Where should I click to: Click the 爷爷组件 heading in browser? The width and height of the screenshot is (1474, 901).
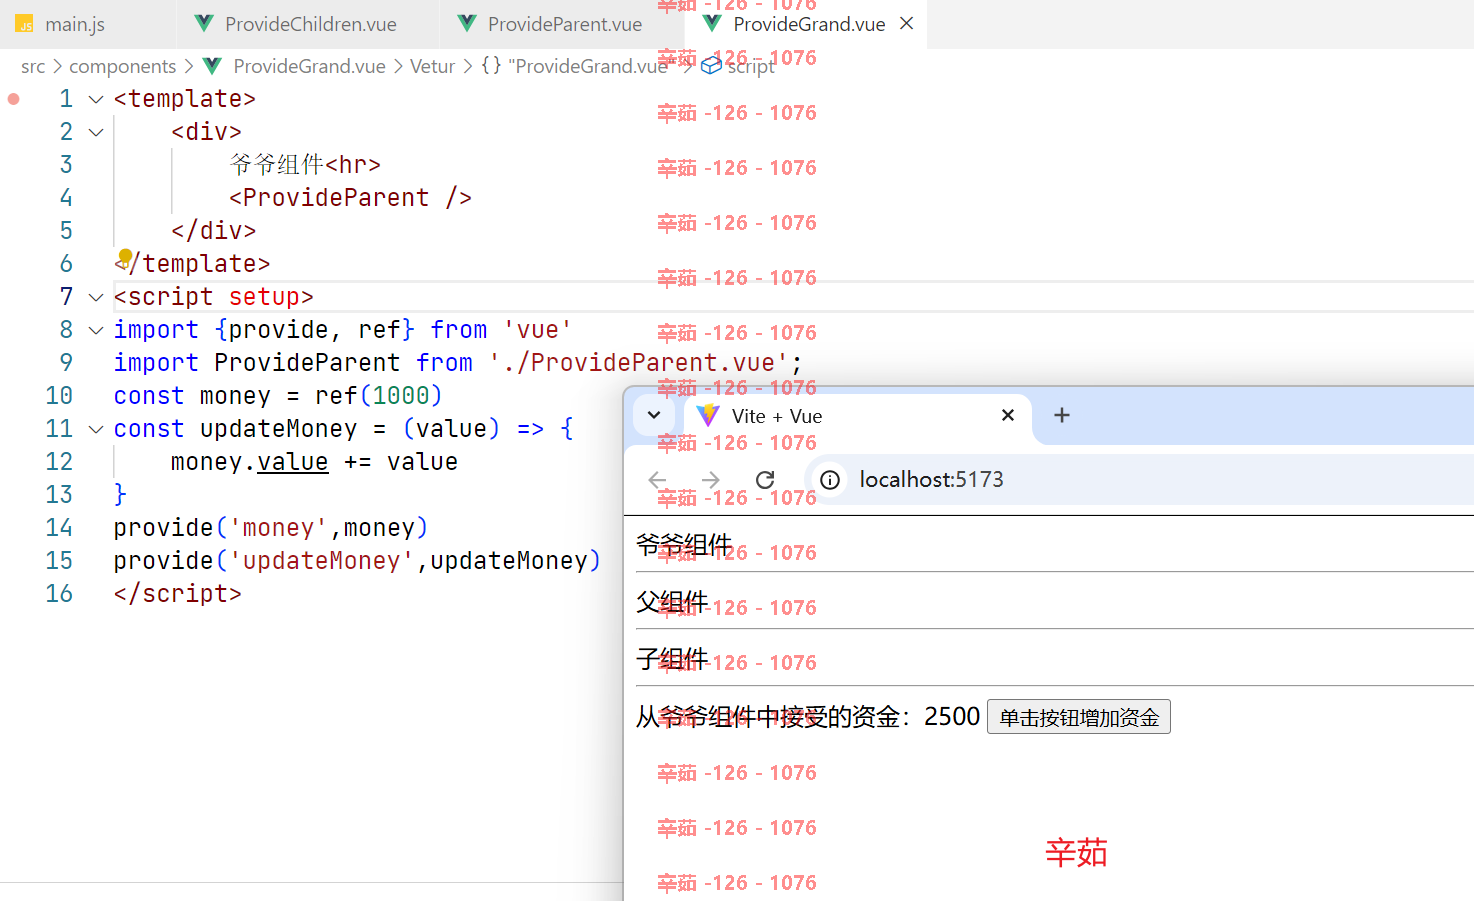click(684, 545)
